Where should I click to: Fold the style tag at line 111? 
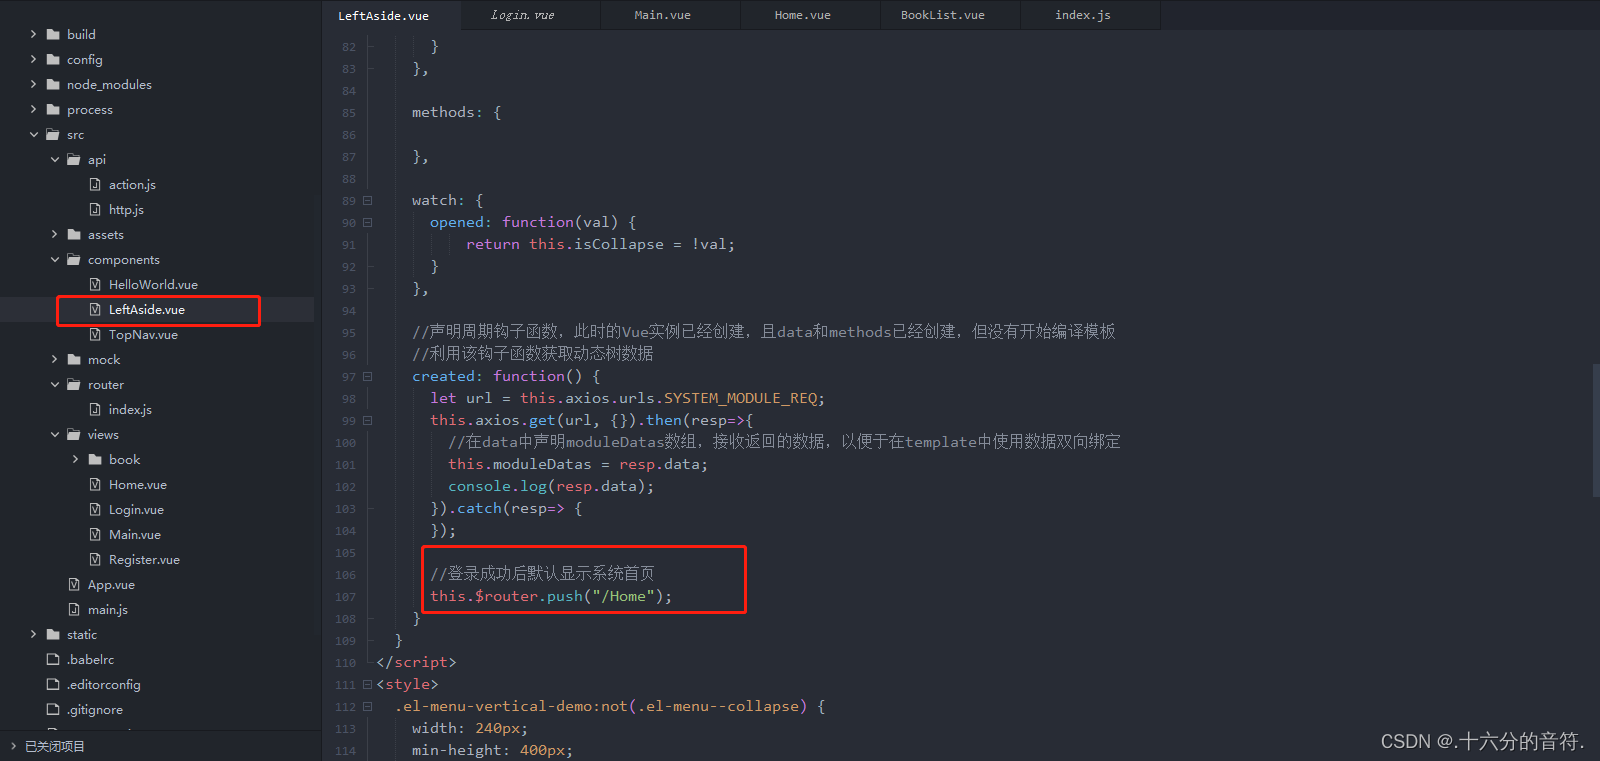367,684
